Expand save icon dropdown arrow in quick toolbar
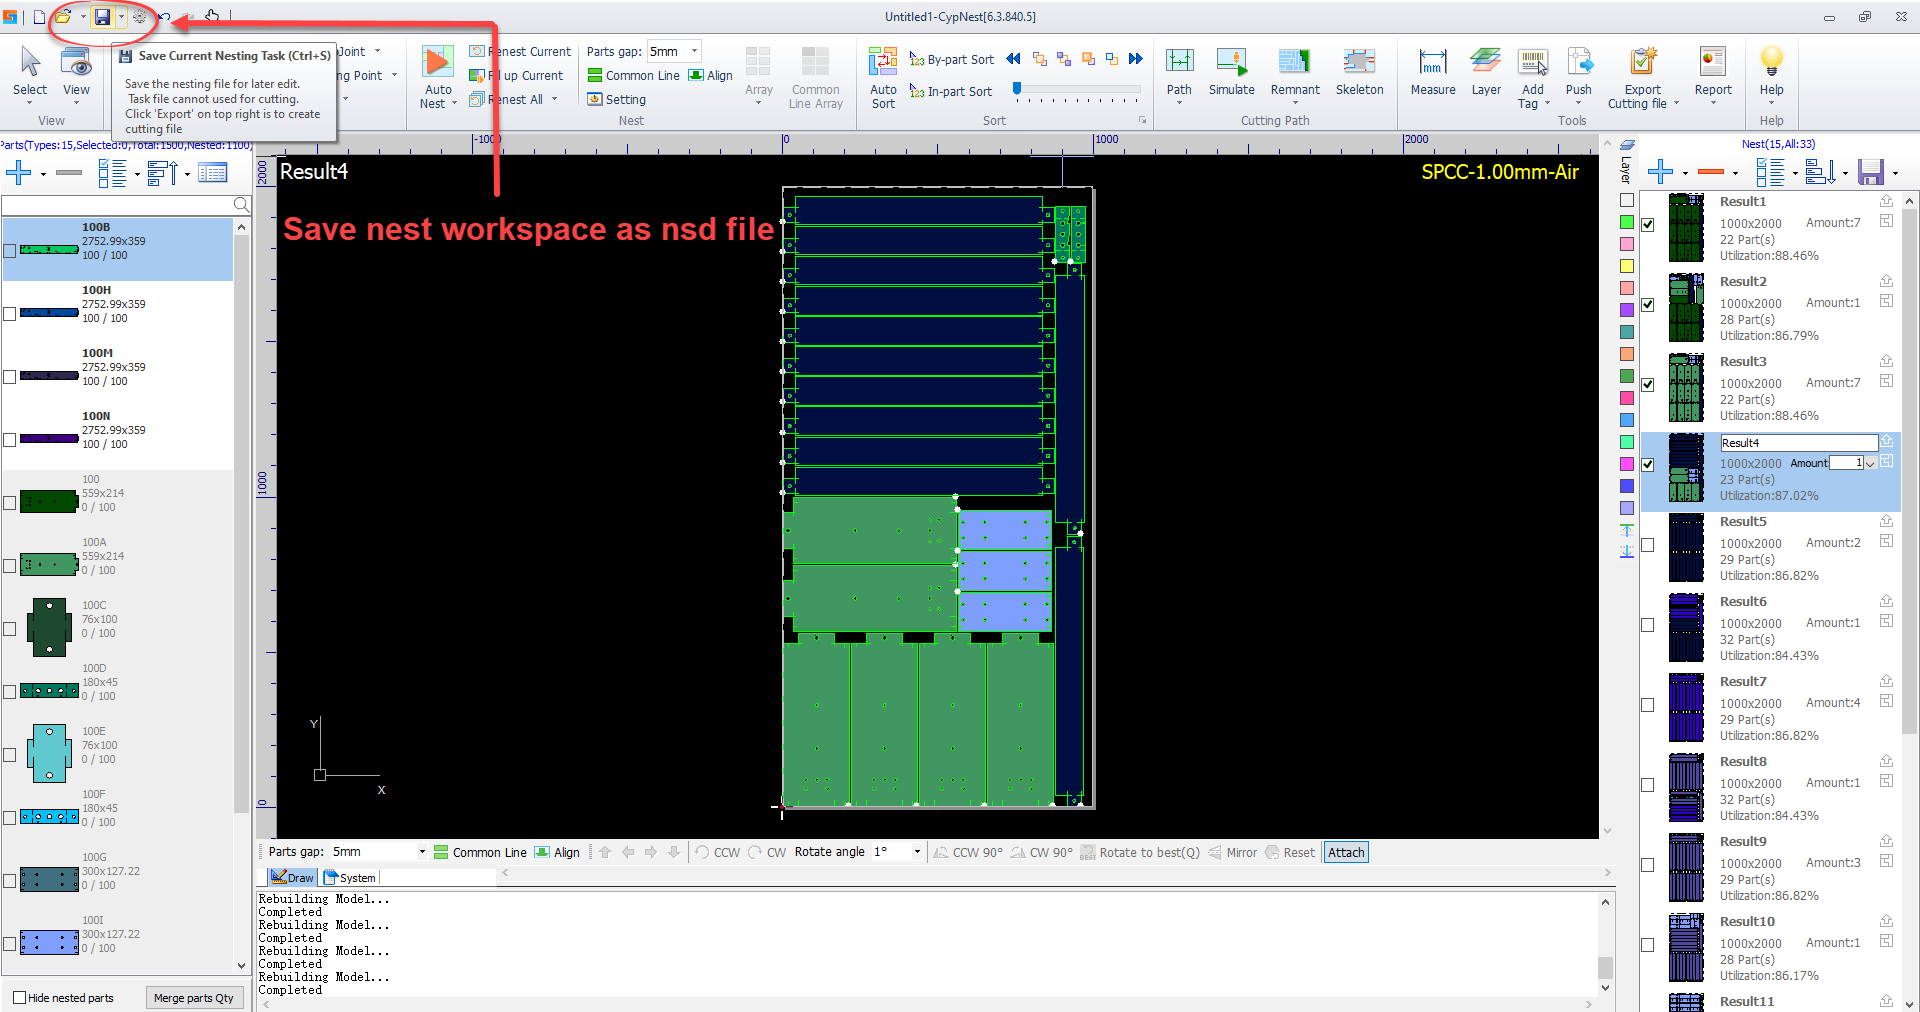Screen dimensions: 1920x1012 coord(121,17)
